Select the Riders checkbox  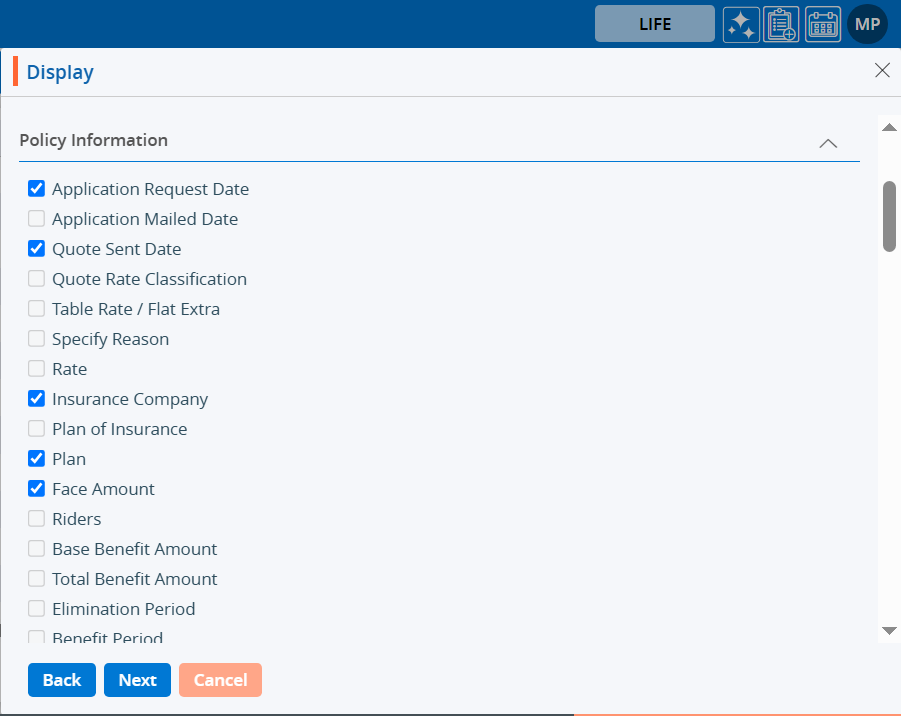(x=36, y=519)
